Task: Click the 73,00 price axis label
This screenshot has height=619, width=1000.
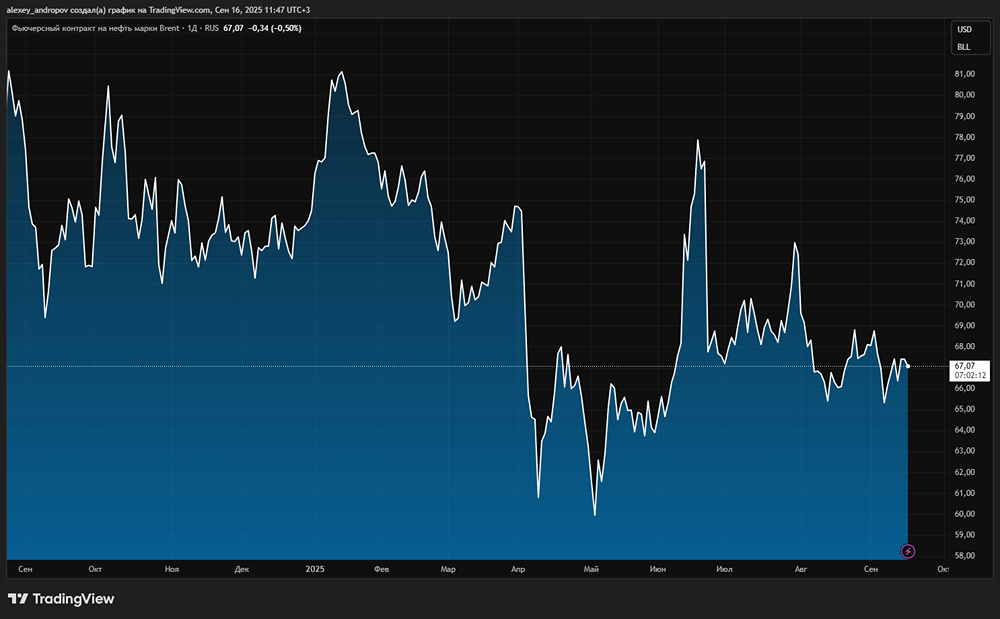Action: click(964, 242)
